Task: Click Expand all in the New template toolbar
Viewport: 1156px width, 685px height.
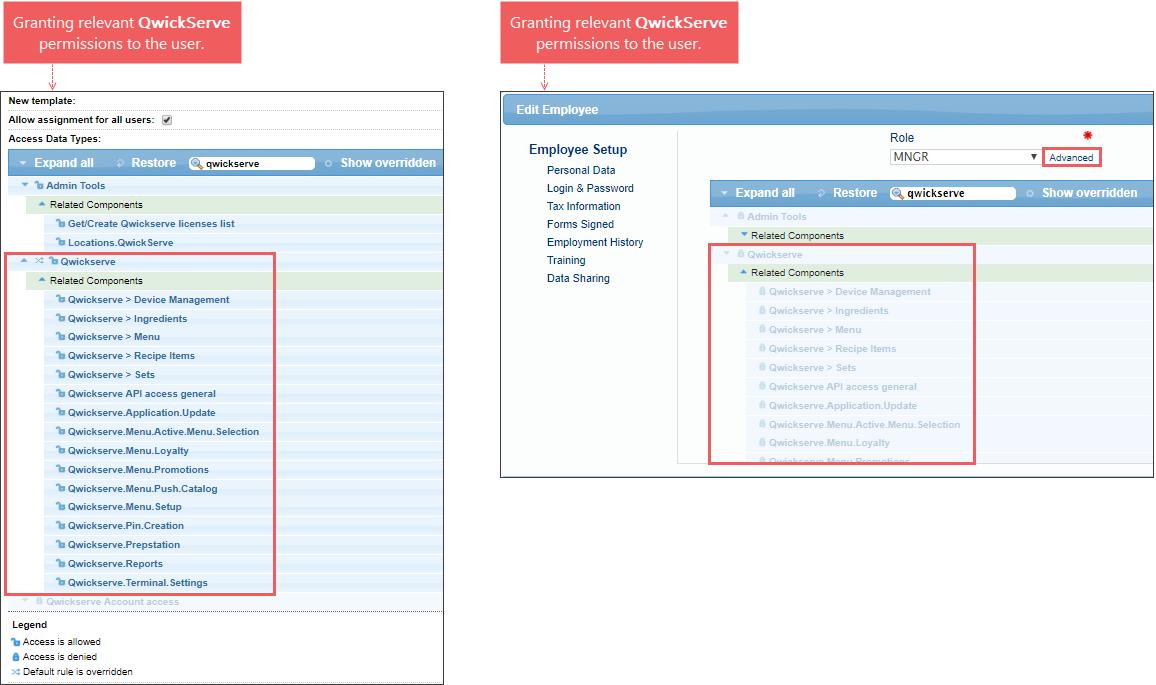Action: point(63,163)
